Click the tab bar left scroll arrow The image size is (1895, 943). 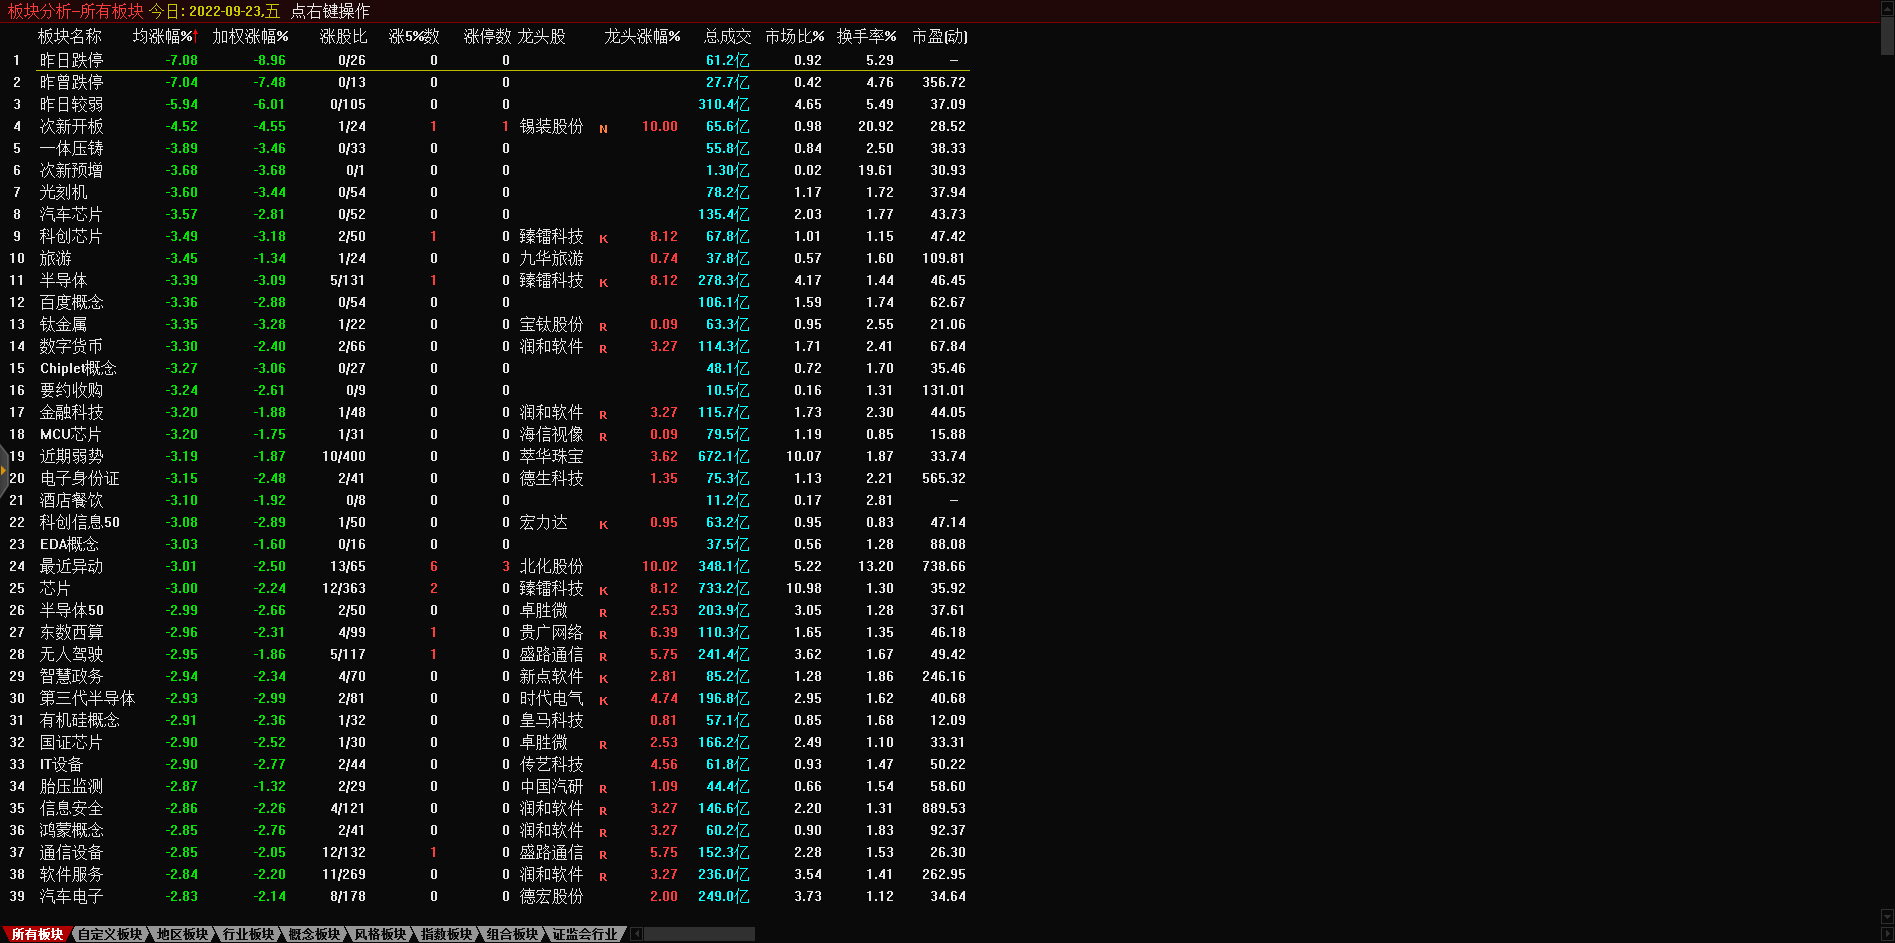click(x=636, y=934)
